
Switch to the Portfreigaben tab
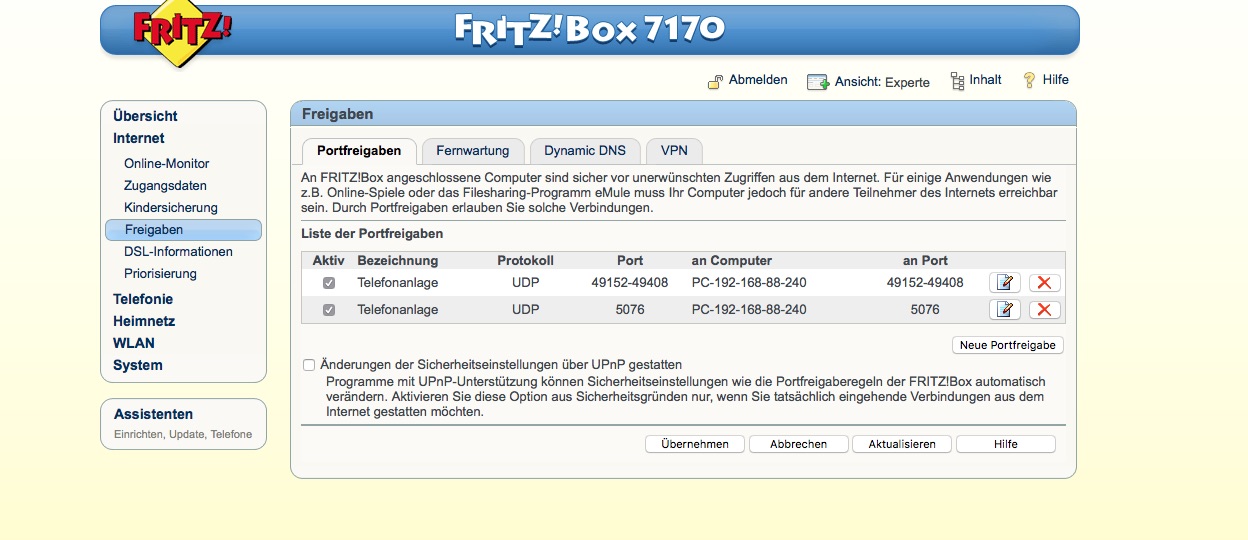pyautogui.click(x=359, y=151)
